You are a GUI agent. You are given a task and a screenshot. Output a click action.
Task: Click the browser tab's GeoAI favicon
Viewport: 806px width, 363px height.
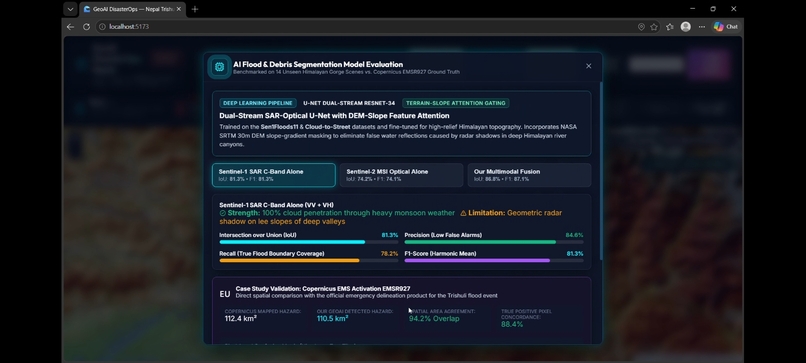point(87,9)
